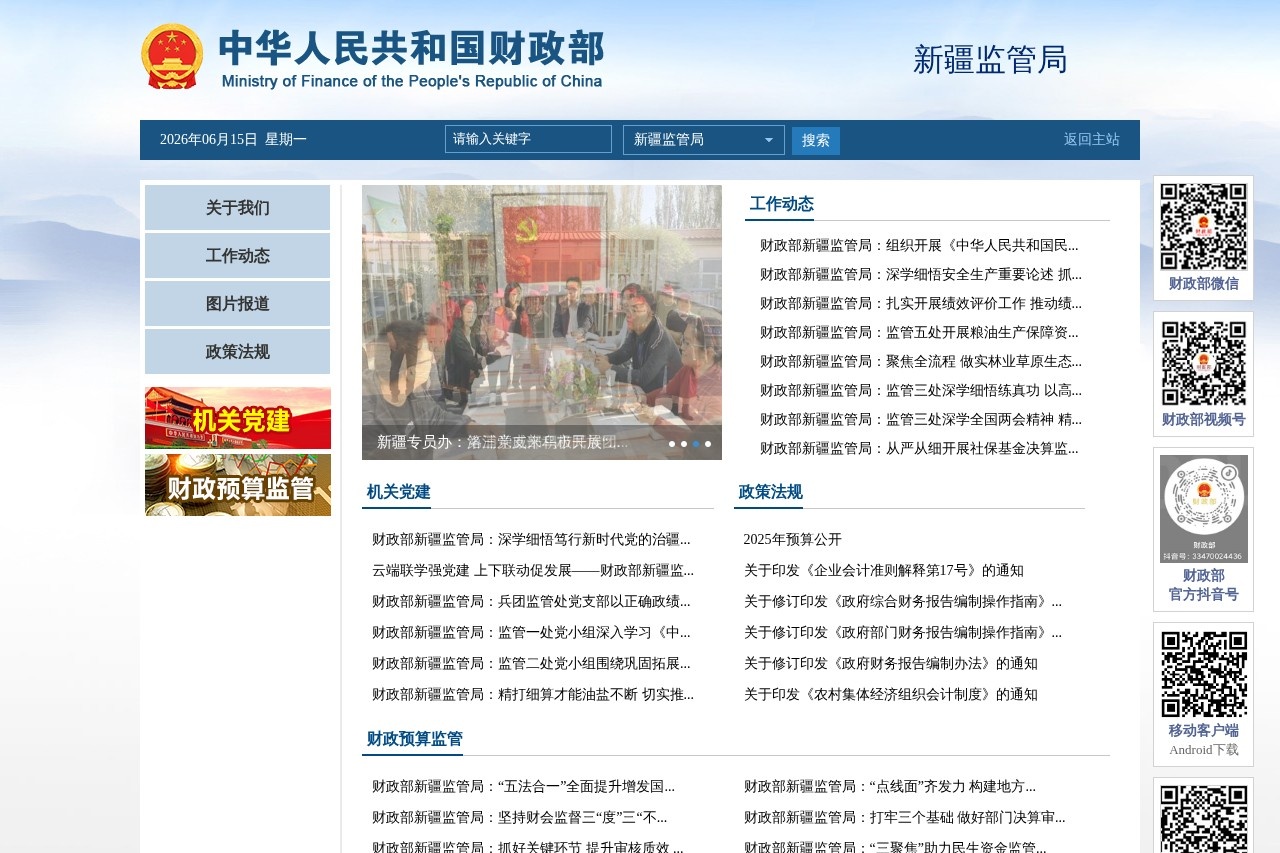Open 关于修订印发《政府财务报告编制办法》的通知
Viewport: 1280px width, 853px height.
(x=891, y=664)
